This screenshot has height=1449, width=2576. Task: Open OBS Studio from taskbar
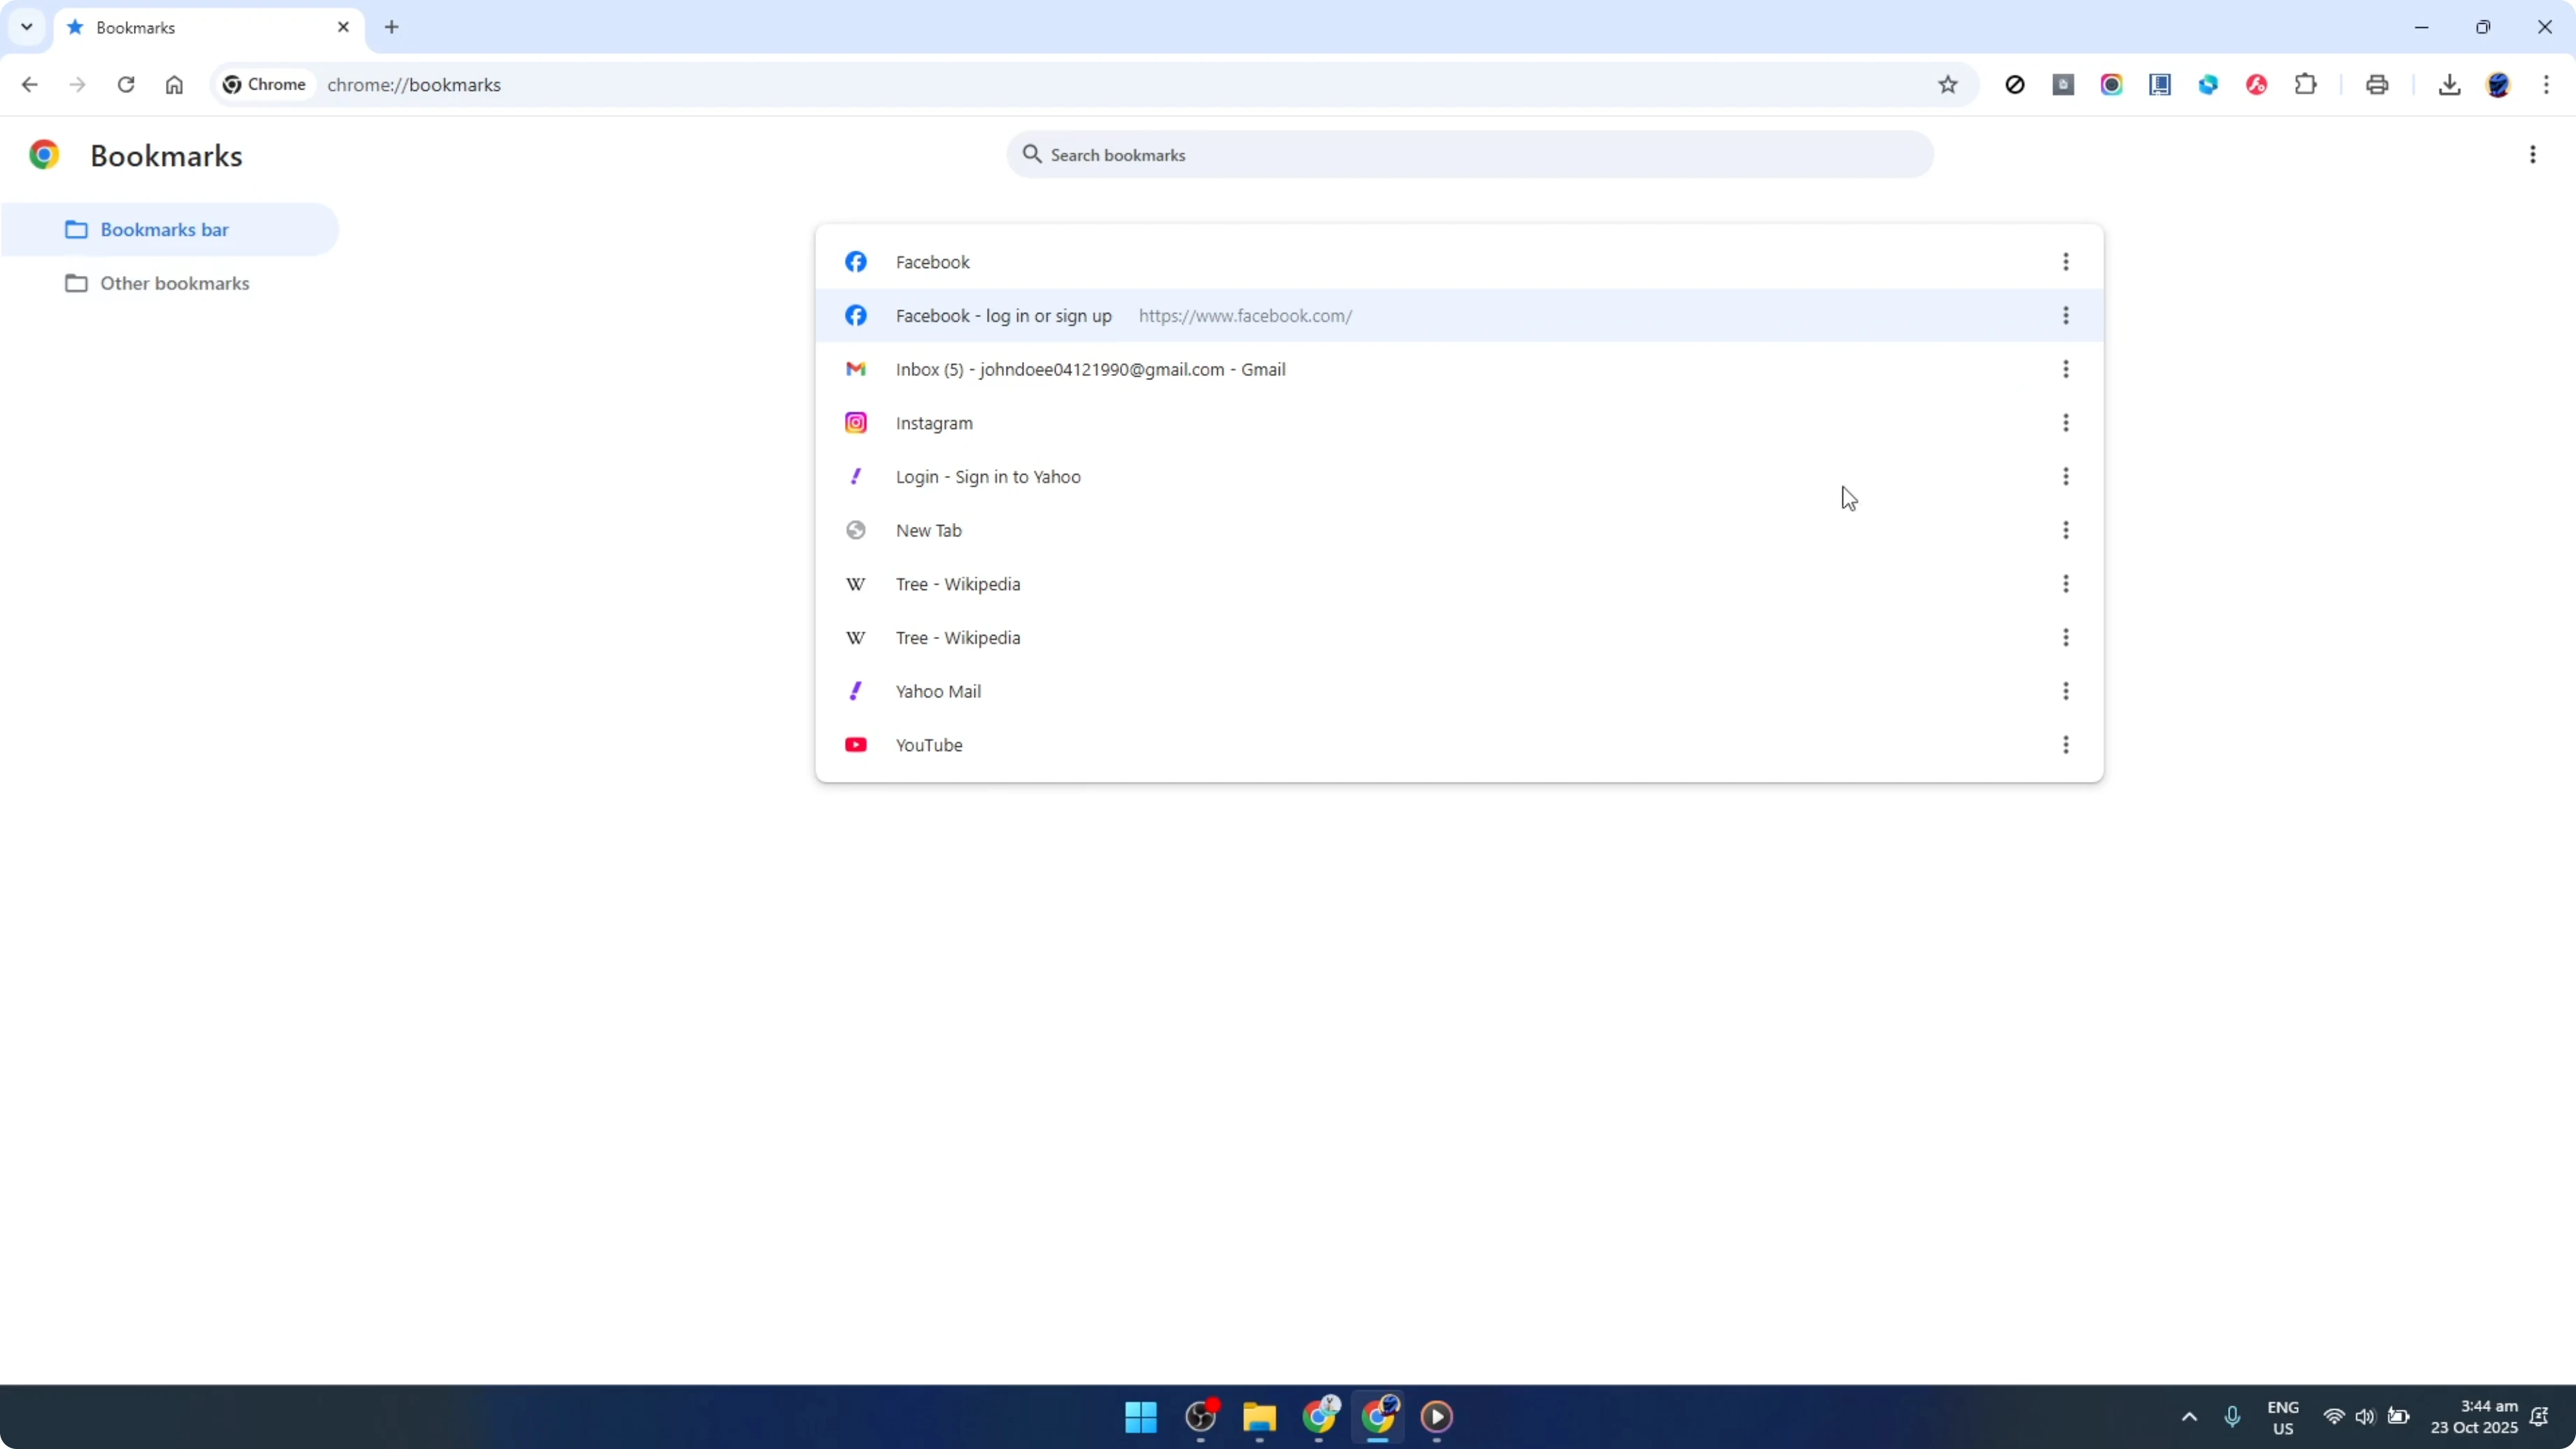pos(1200,1417)
